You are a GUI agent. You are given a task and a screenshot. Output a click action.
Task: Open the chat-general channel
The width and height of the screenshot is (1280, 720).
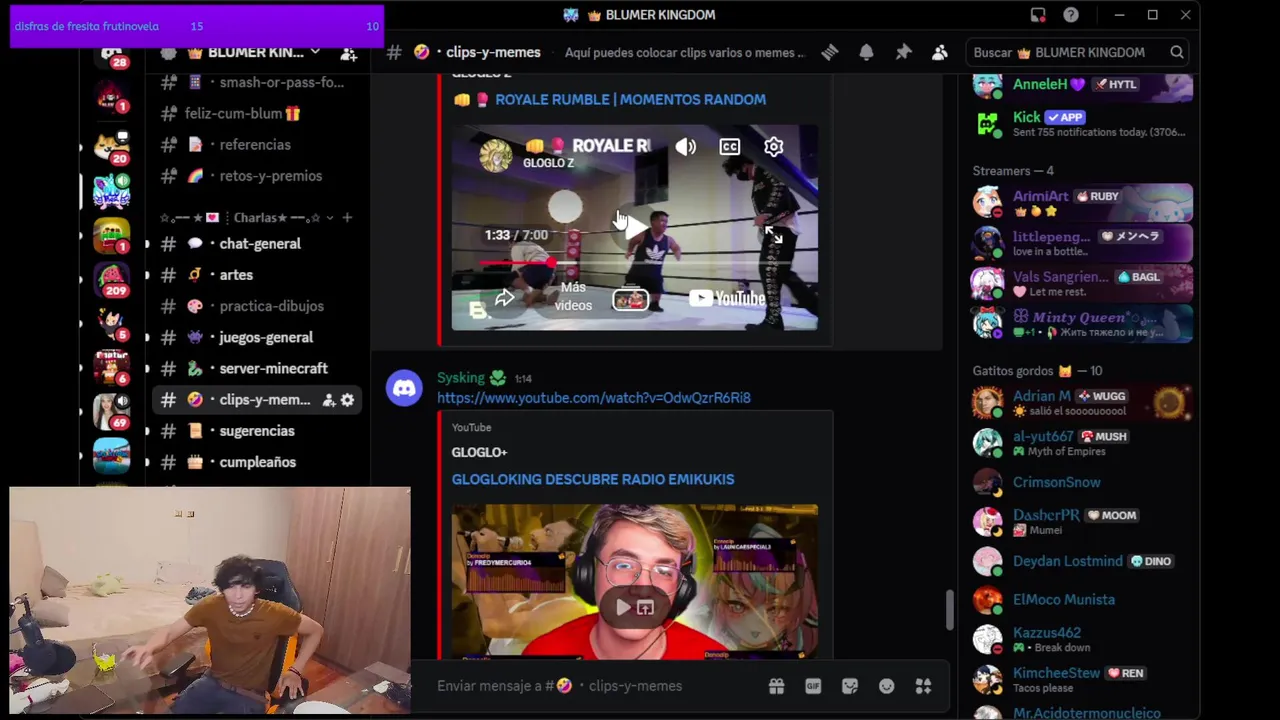260,244
